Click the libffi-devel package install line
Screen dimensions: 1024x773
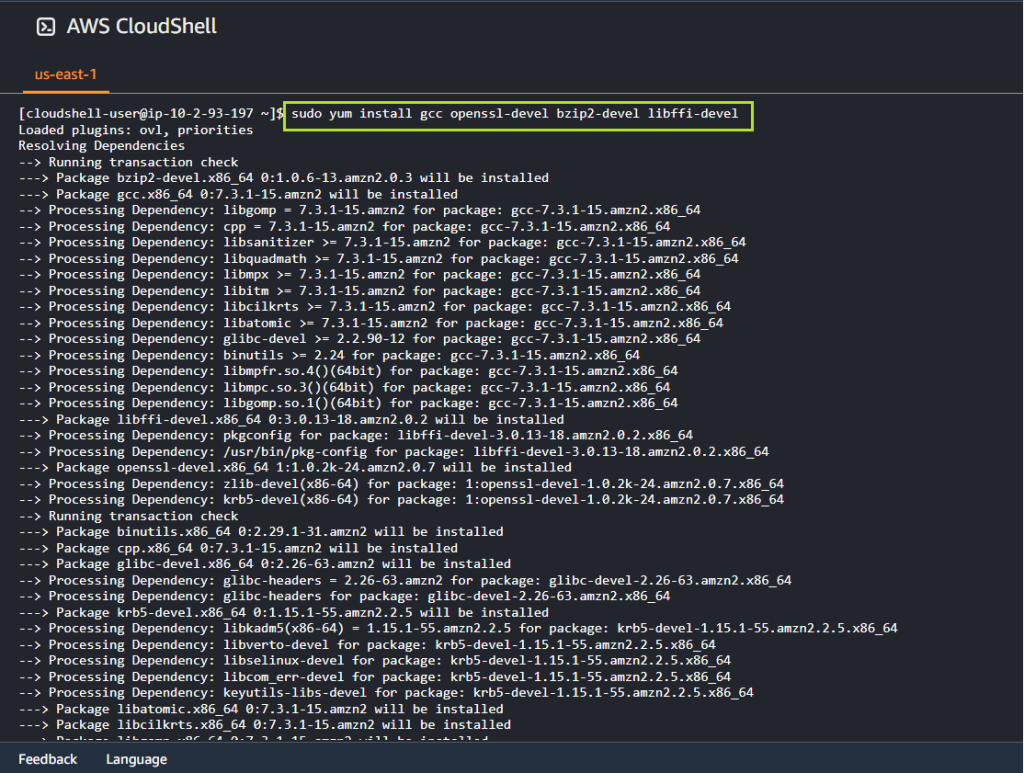[291, 419]
